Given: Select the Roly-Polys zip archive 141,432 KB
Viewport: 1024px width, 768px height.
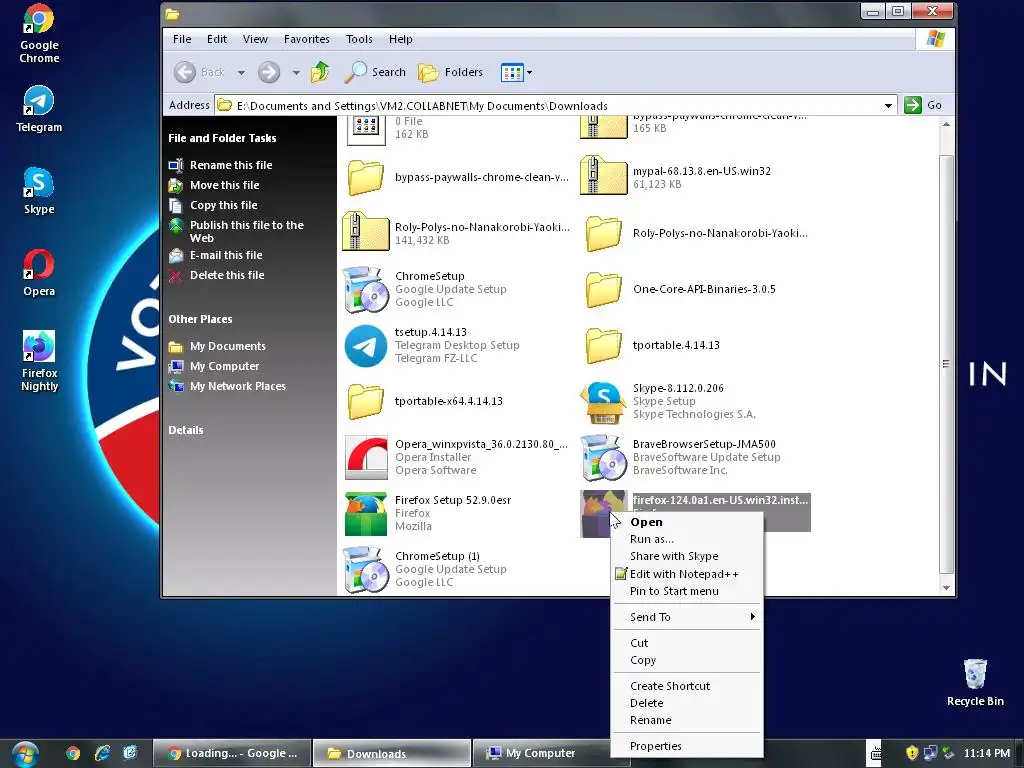Looking at the screenshot, I should click(366, 232).
